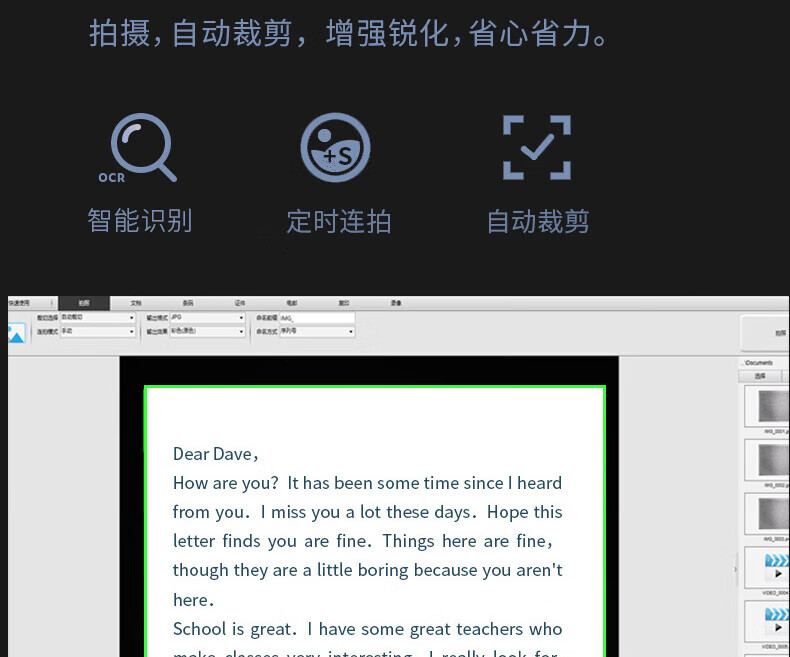Collapse the side panel with the arrow handle
This screenshot has height=657, width=790.
click(737, 568)
